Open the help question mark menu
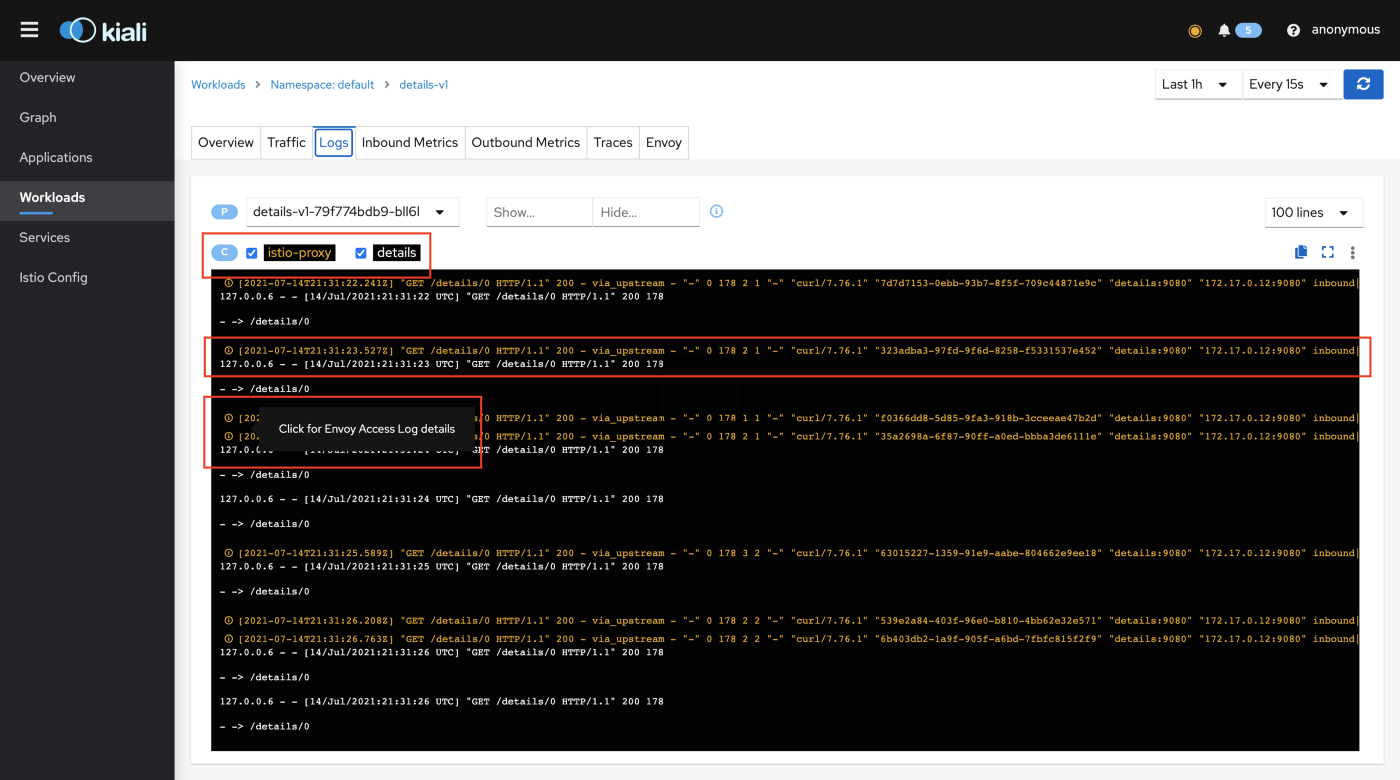This screenshot has width=1400, height=780. (x=1293, y=31)
